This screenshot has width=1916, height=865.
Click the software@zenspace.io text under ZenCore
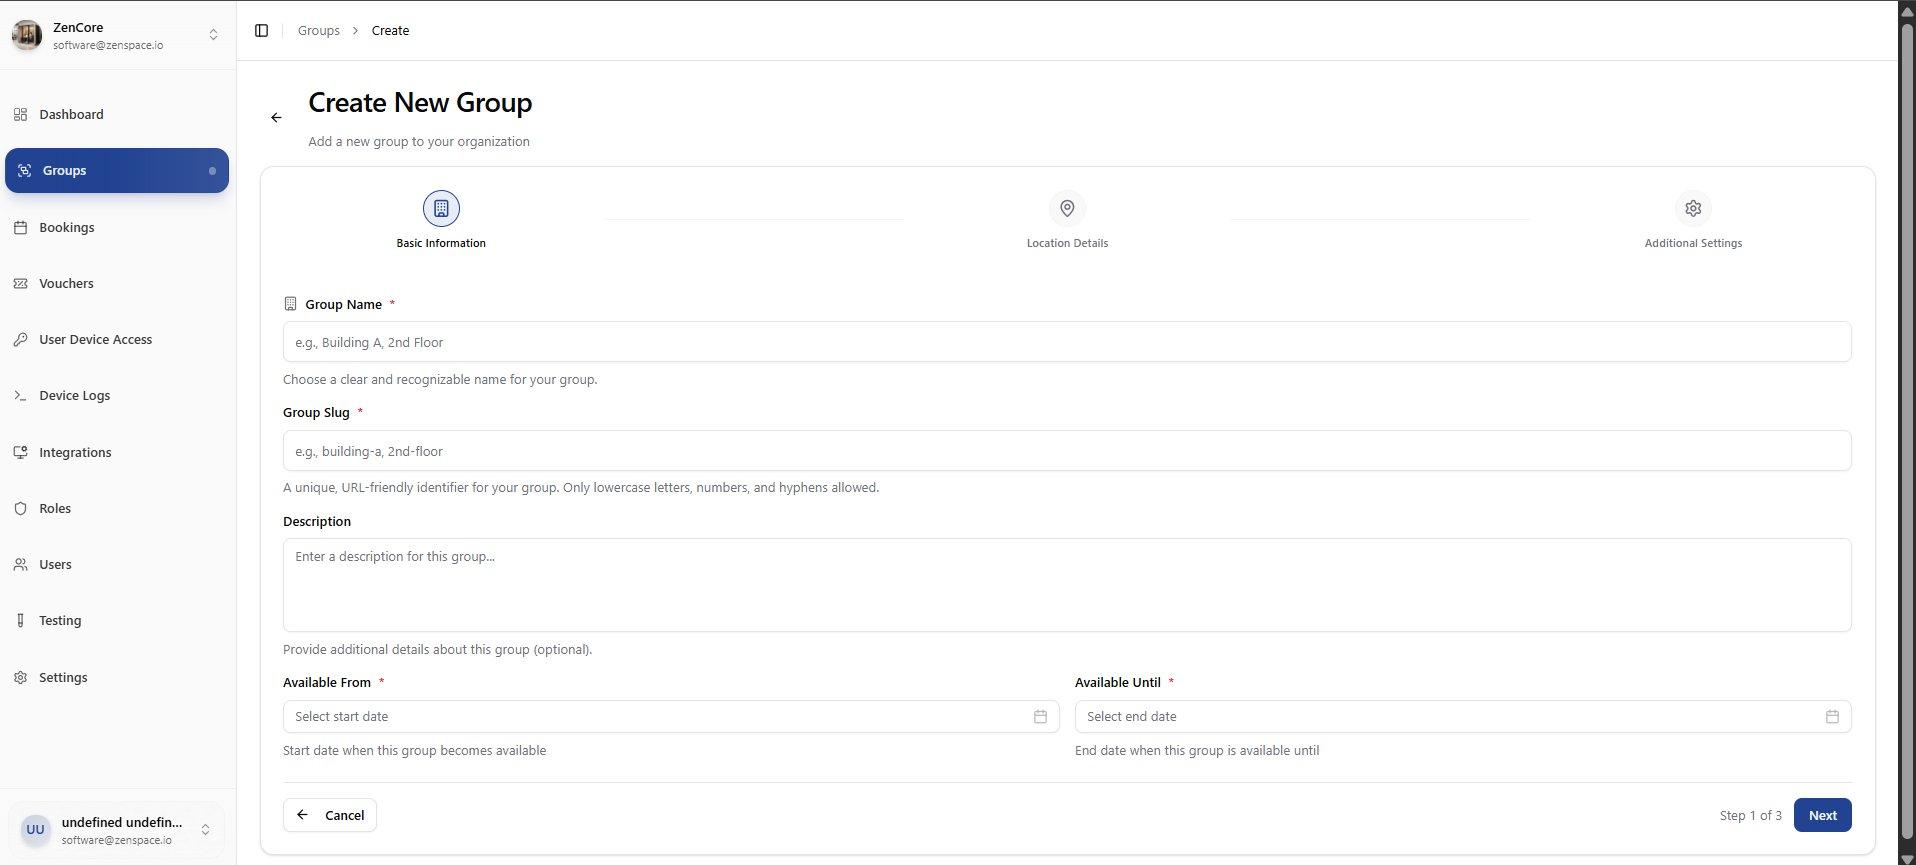pyautogui.click(x=108, y=46)
